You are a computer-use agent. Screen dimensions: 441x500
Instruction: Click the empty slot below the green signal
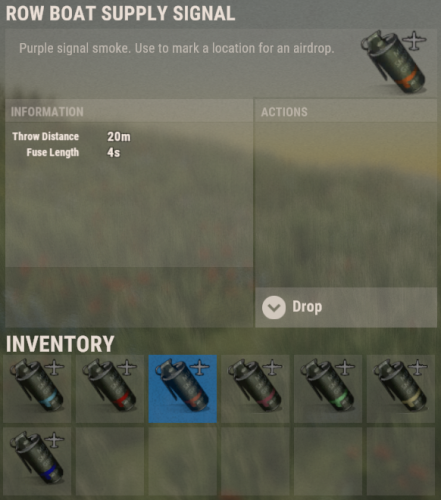[328, 462]
